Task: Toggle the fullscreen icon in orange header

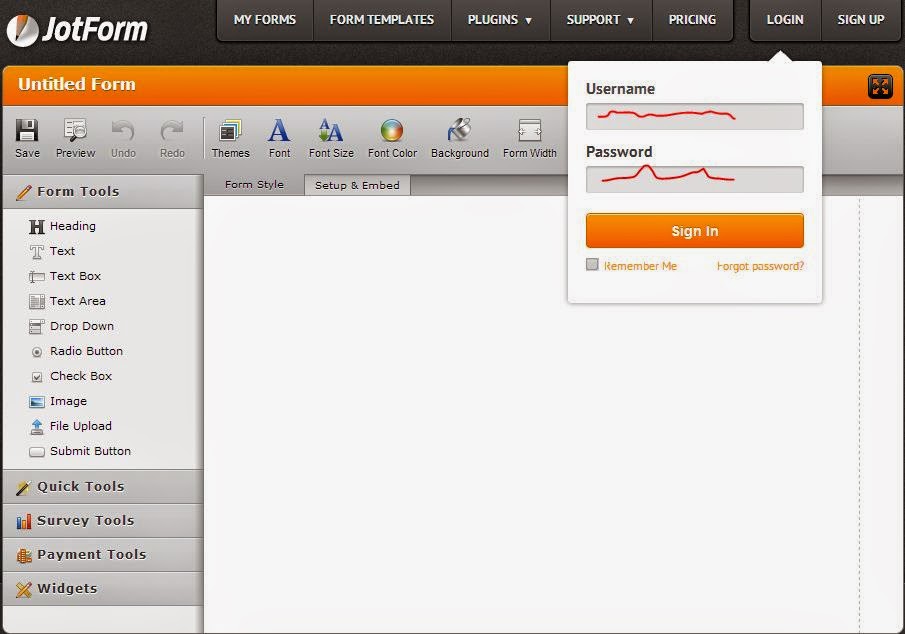Action: [880, 87]
